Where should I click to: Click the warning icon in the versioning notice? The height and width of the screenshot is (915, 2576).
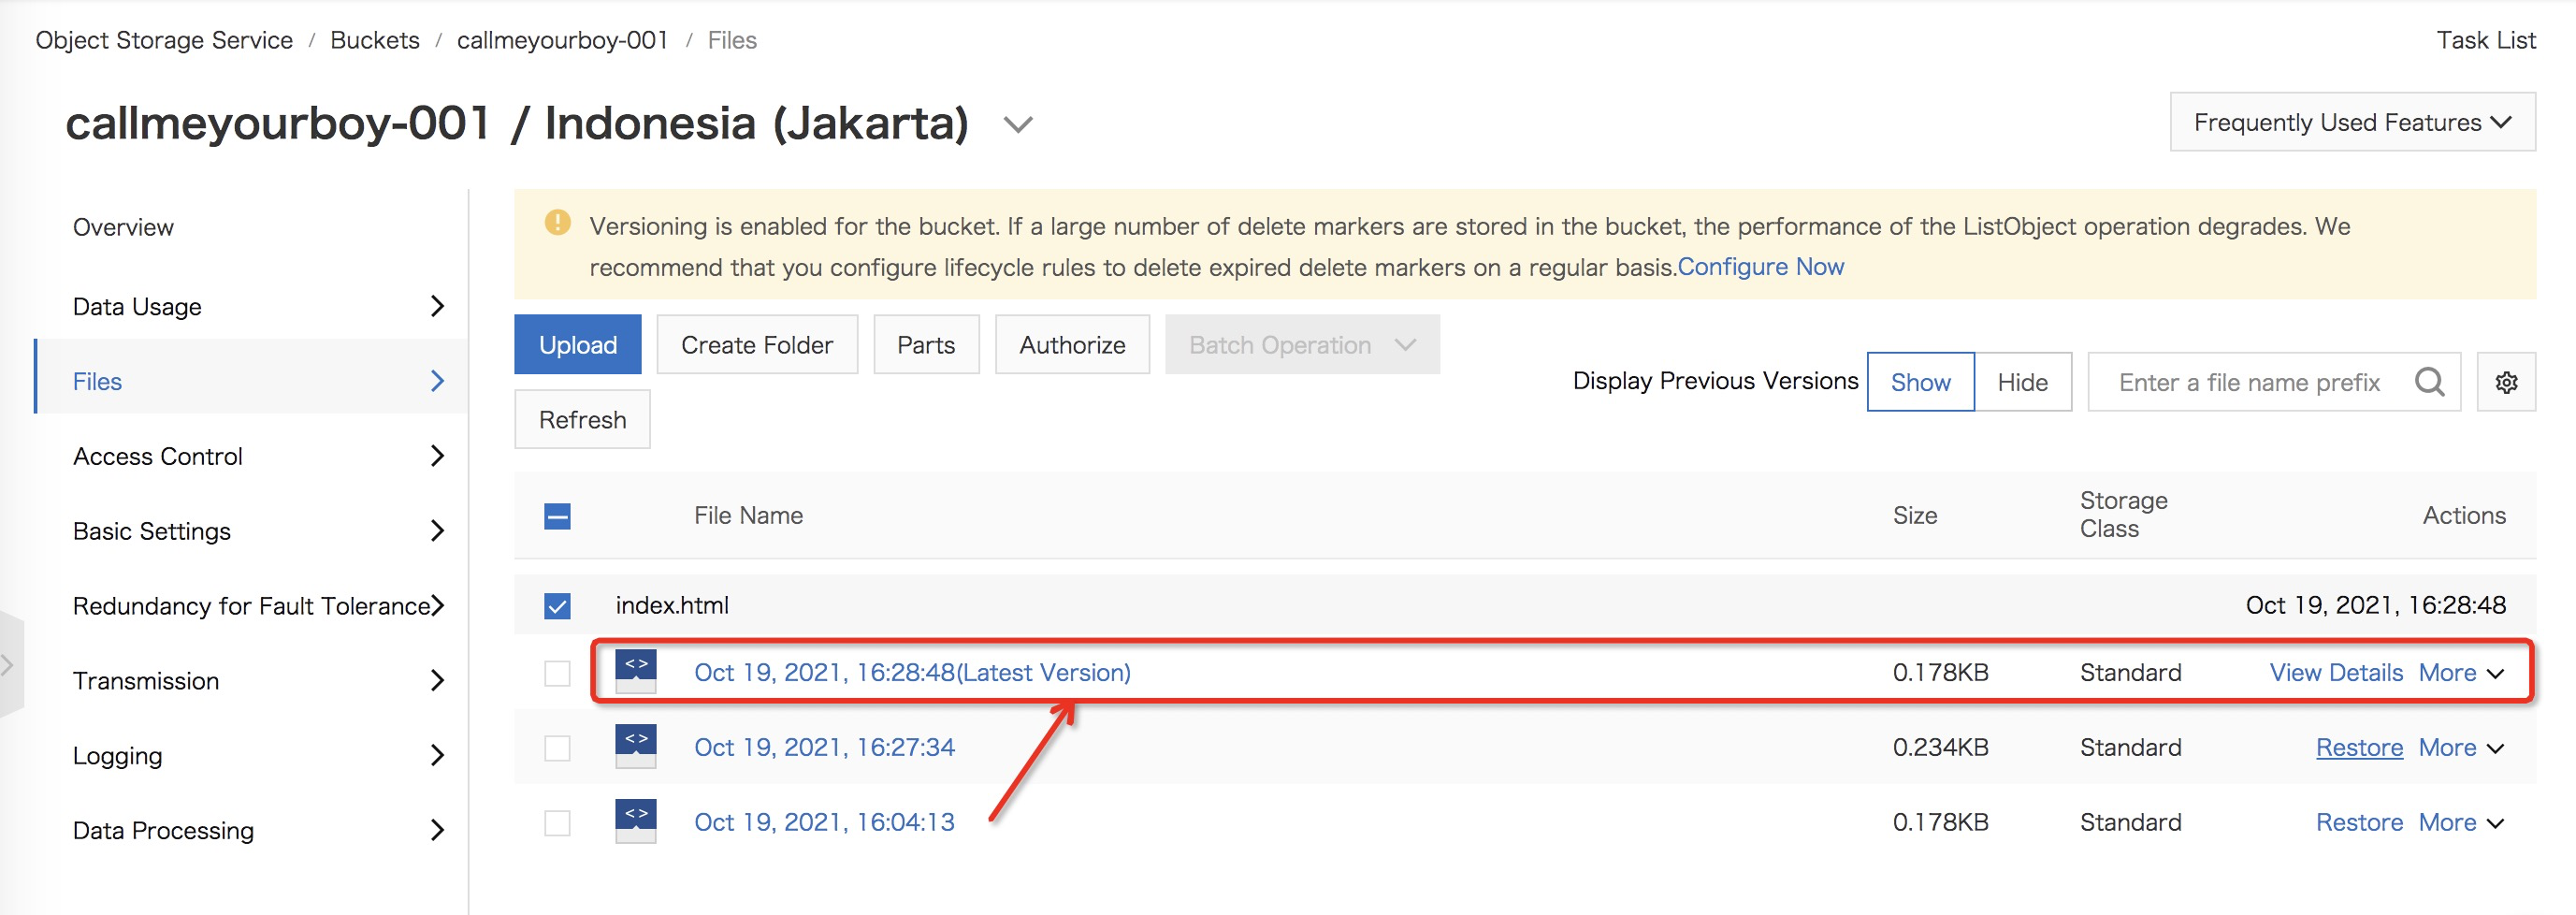(x=557, y=223)
